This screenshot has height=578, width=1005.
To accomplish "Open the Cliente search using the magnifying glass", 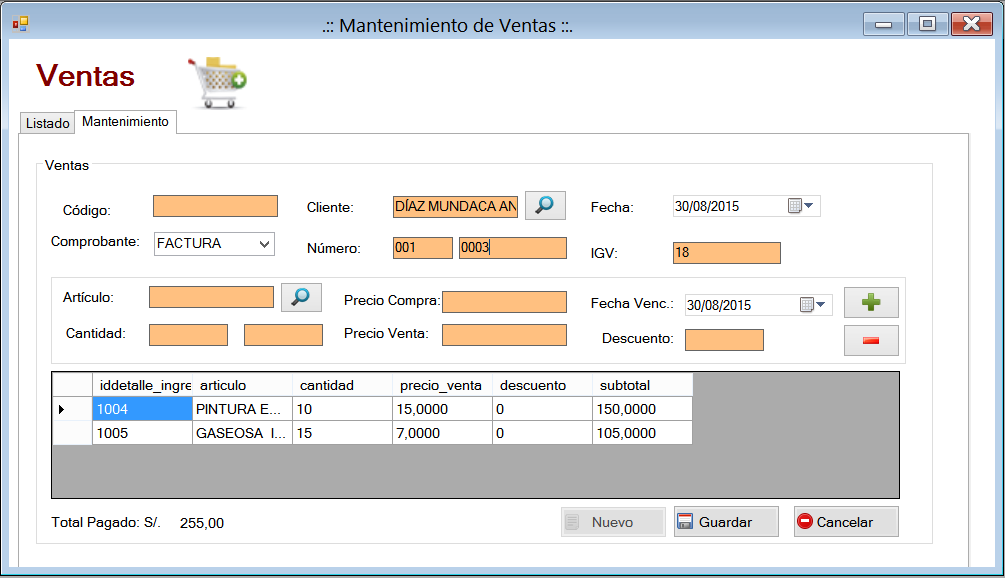I will click(x=545, y=205).
